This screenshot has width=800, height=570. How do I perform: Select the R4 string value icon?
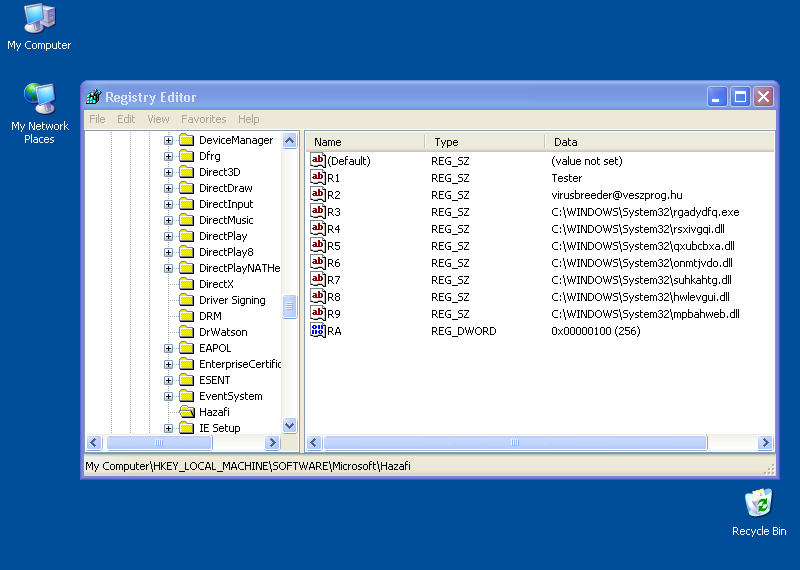pos(317,229)
